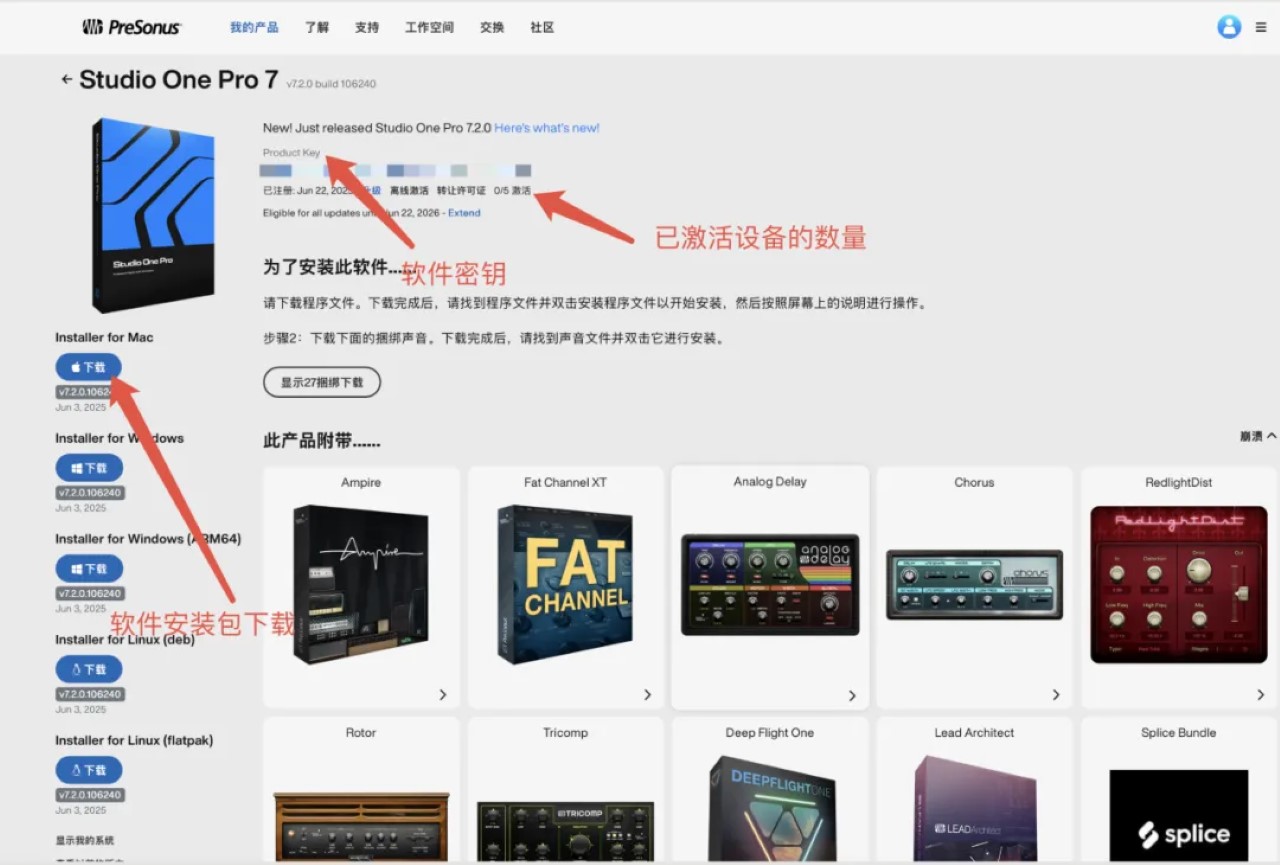Click the 0/5 激活 count
1280x865 pixels.
point(512,190)
